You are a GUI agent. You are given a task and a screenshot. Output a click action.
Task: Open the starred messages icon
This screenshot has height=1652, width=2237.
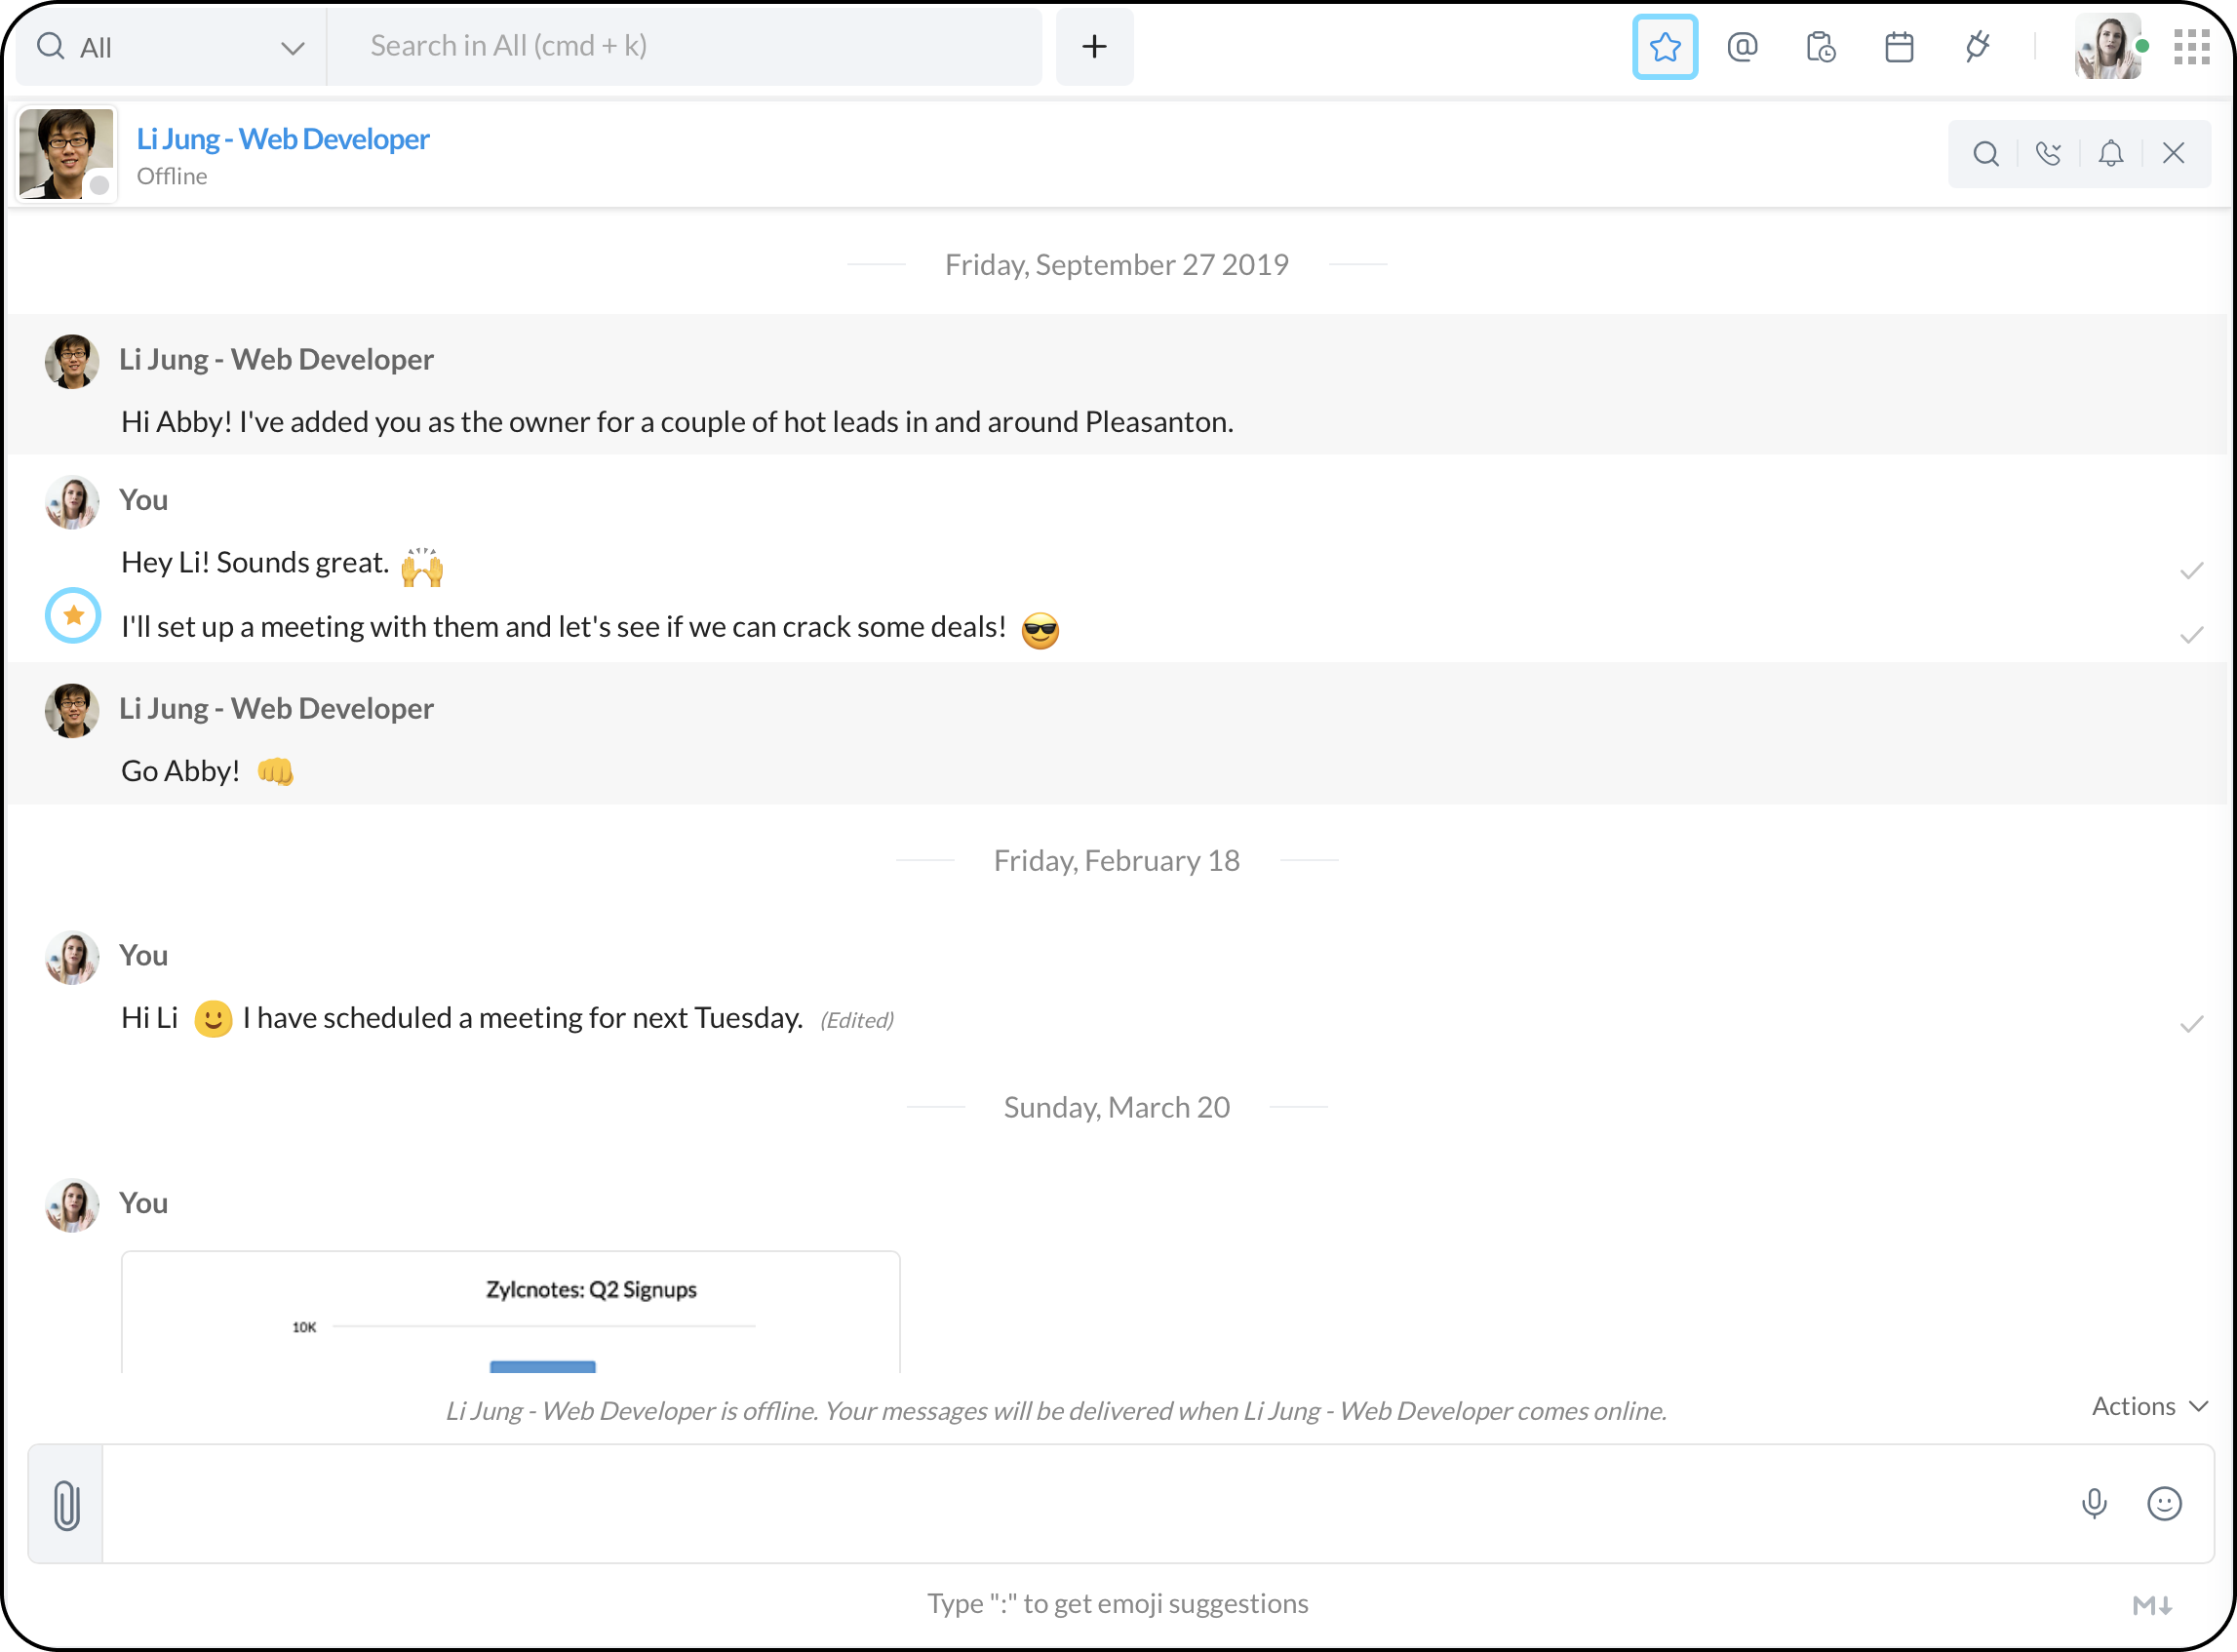pyautogui.click(x=1664, y=47)
